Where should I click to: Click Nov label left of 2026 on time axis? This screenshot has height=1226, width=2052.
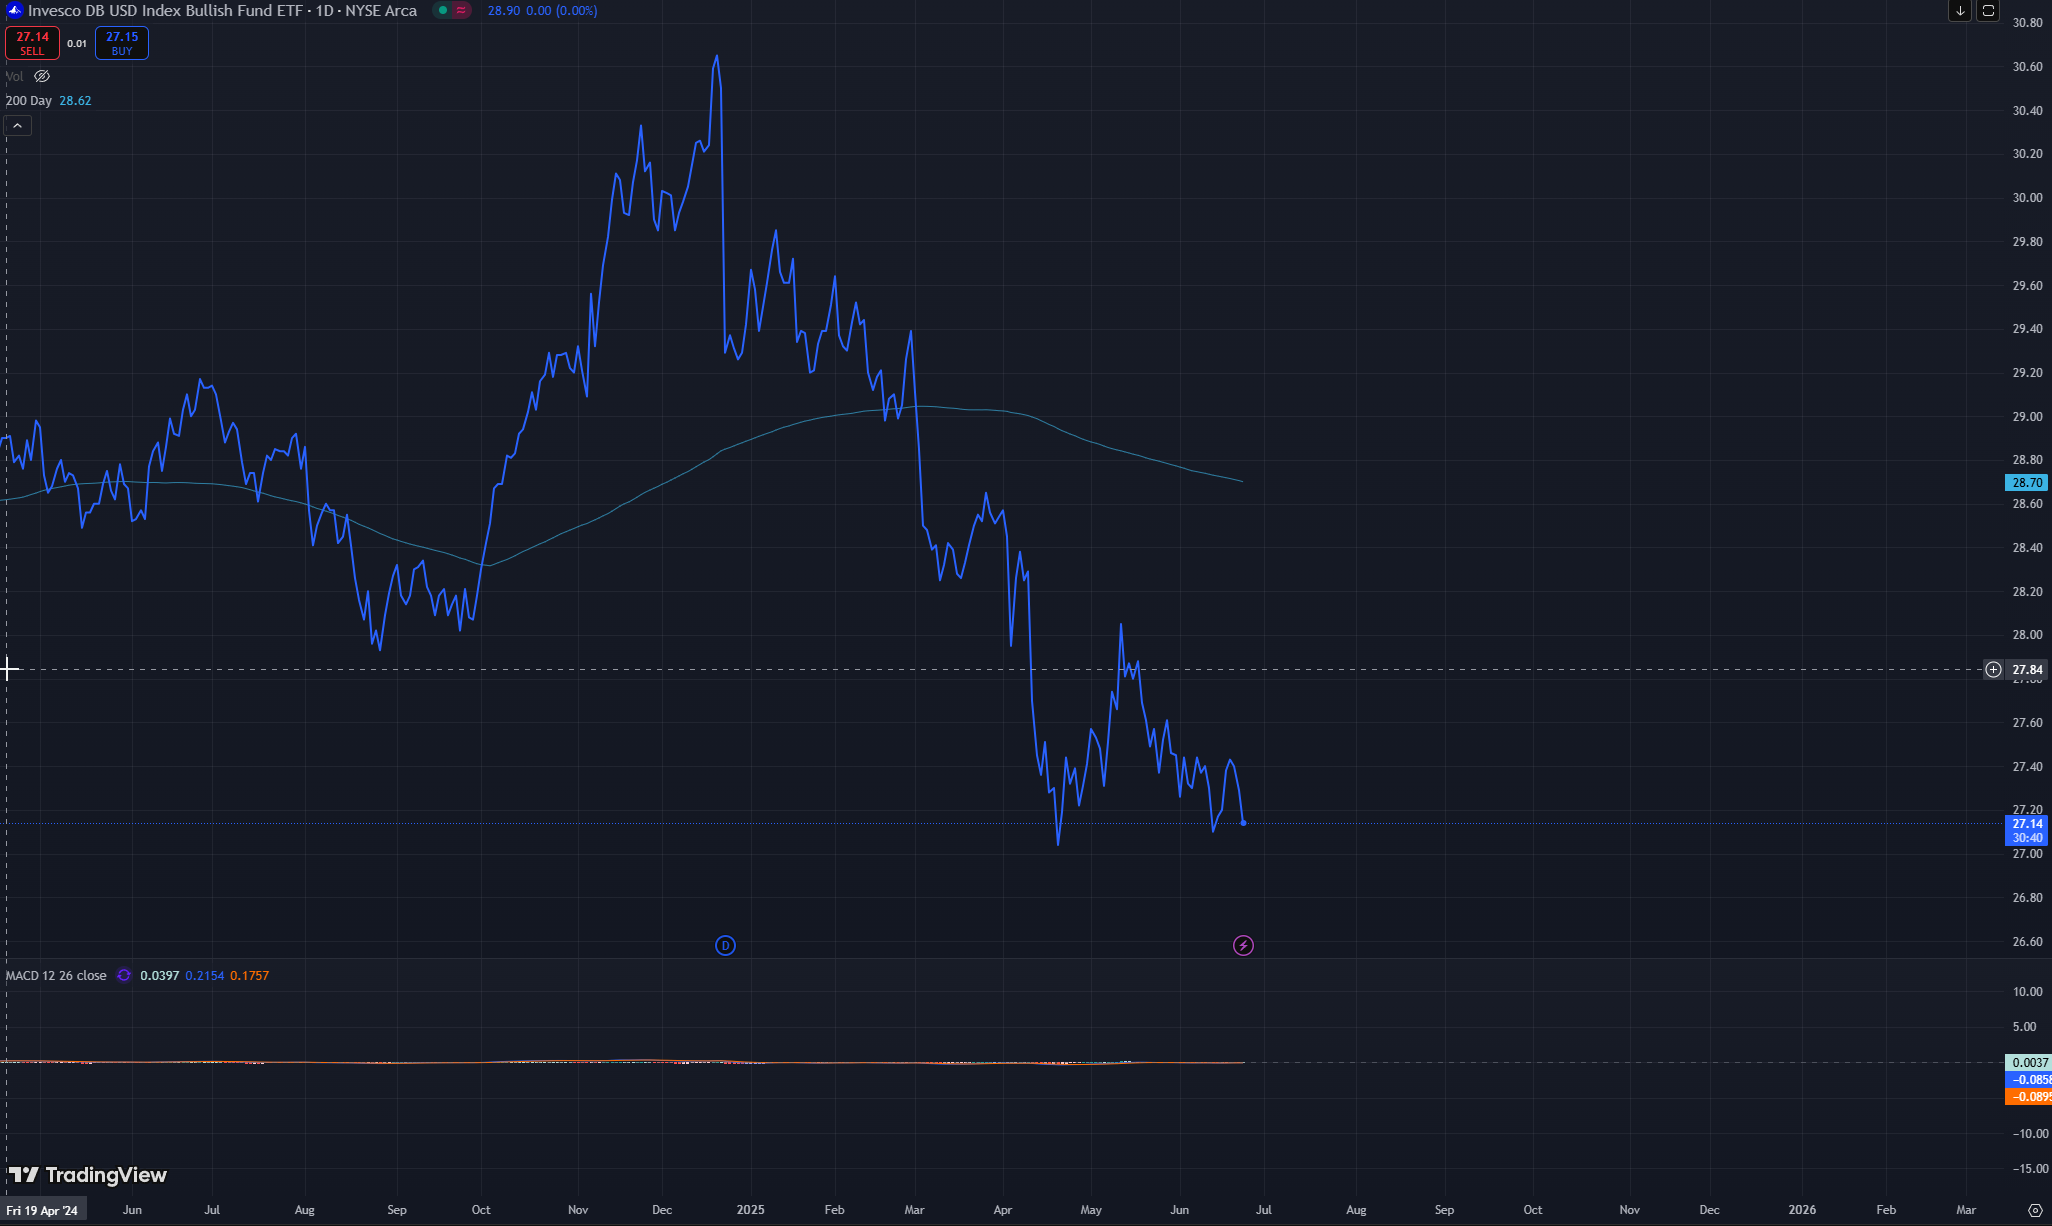1629,1210
